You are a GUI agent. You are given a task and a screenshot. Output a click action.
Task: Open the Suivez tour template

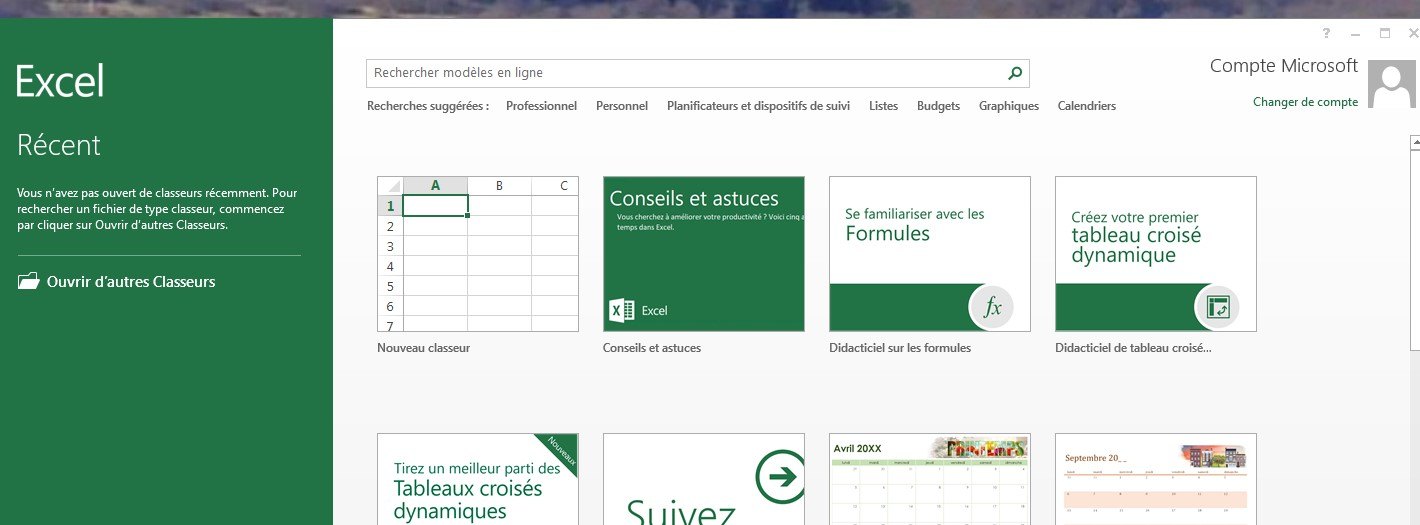click(704, 479)
